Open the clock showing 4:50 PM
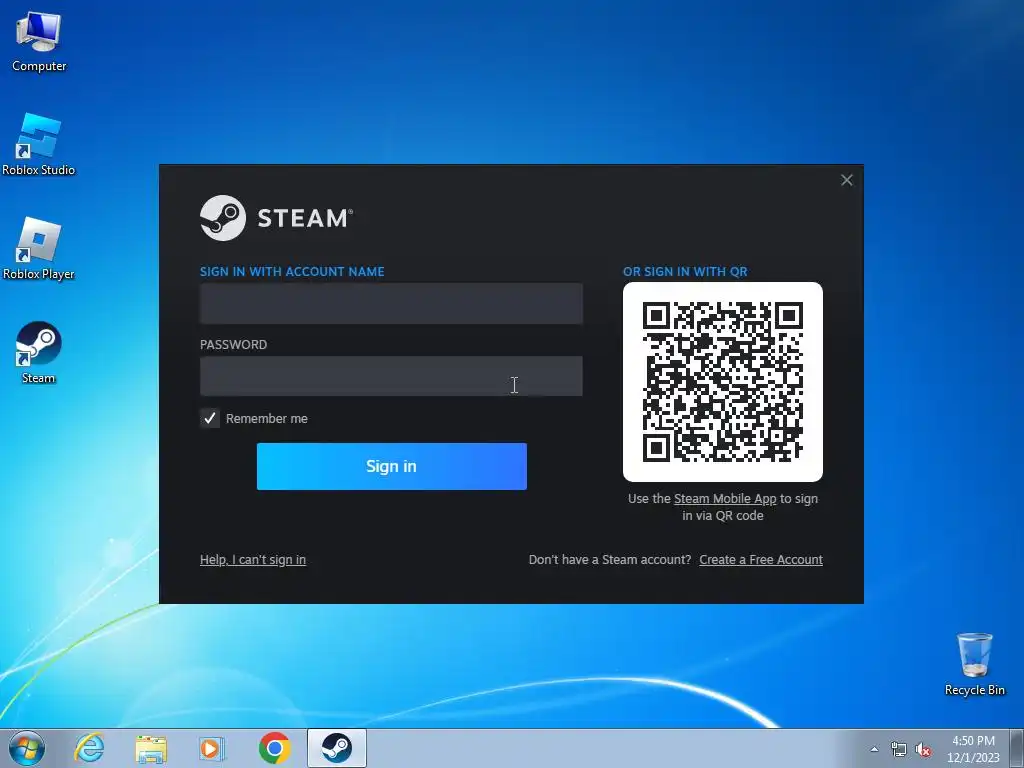1024x768 pixels. coord(973,749)
